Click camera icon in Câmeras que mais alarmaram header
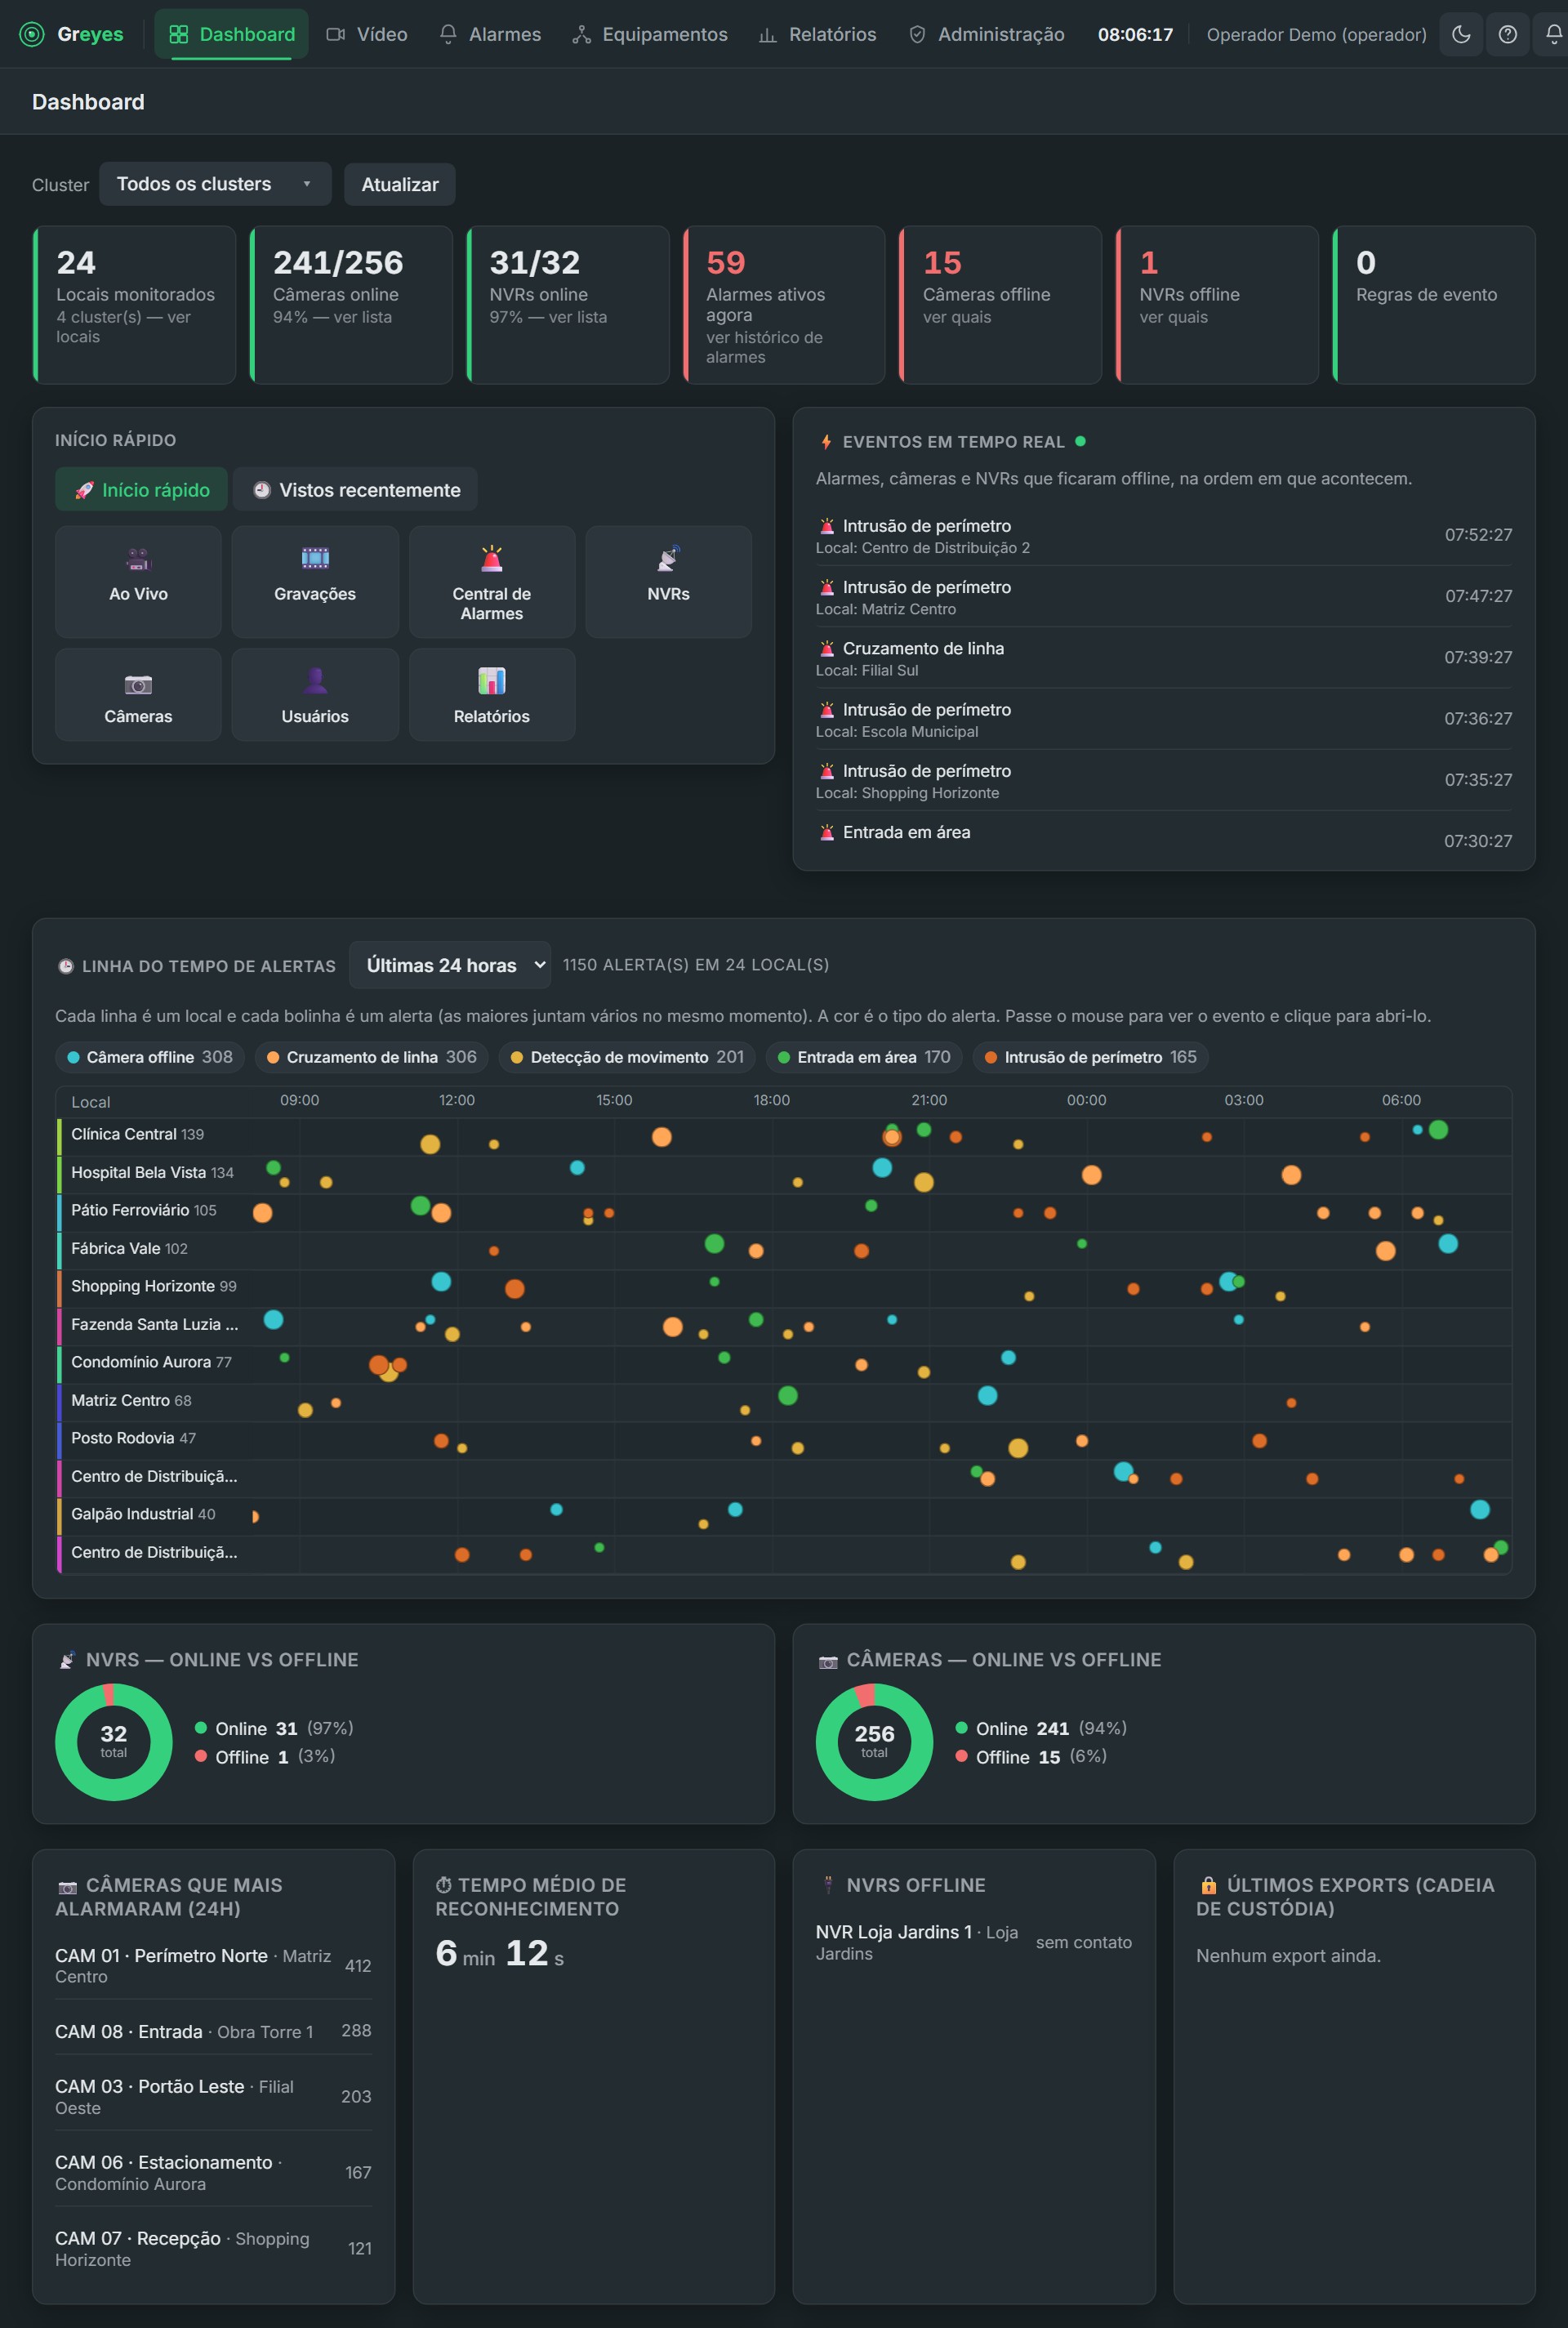This screenshot has width=1568, height=2328. click(x=67, y=1886)
